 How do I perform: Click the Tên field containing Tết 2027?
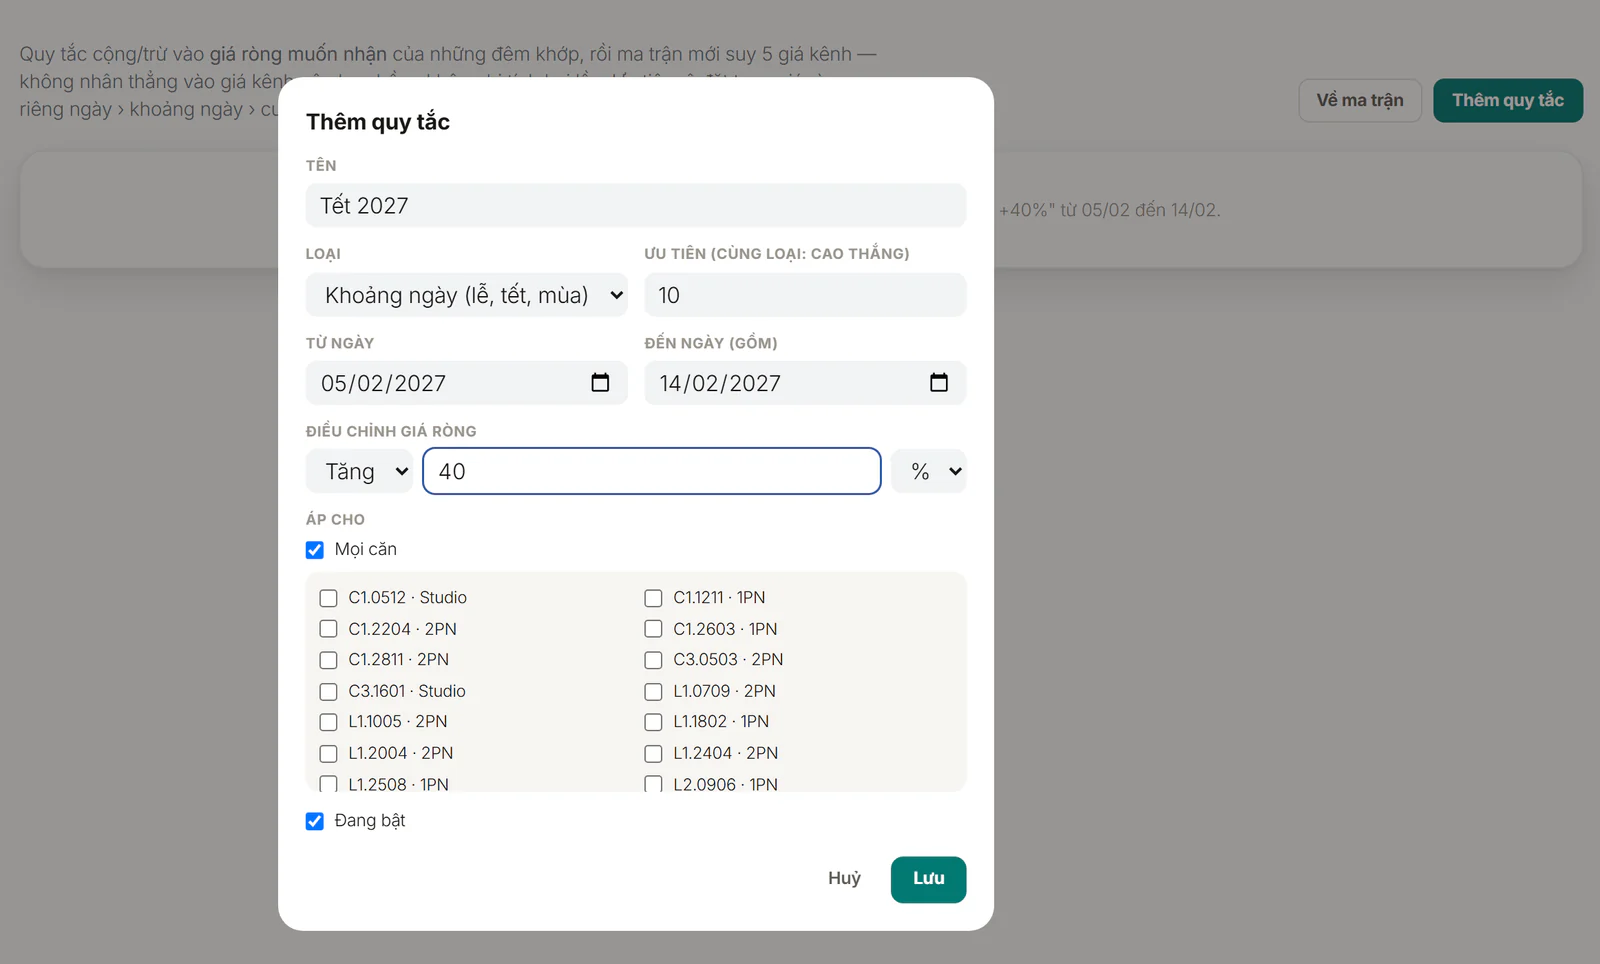pos(636,205)
